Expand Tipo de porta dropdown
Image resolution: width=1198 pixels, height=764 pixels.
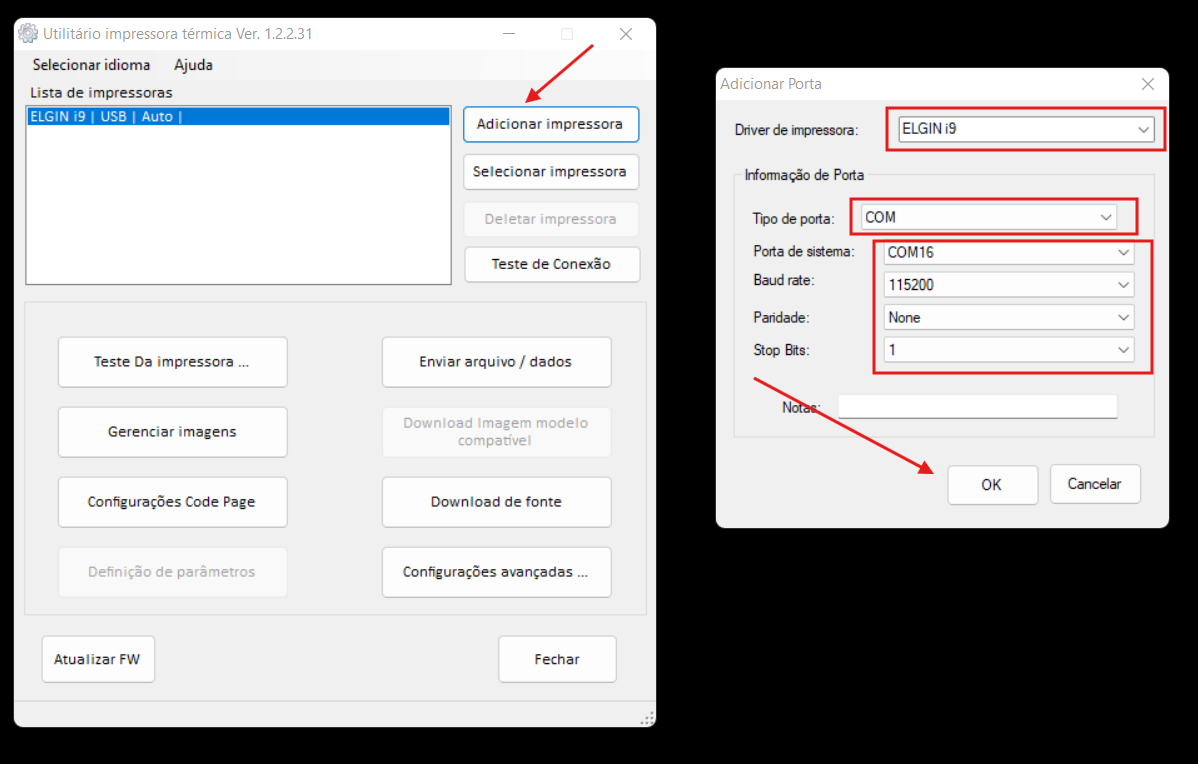point(988,217)
